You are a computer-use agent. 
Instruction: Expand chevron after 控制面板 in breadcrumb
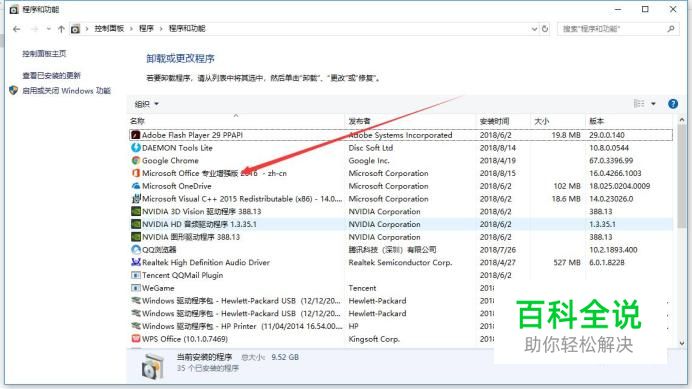pos(131,29)
